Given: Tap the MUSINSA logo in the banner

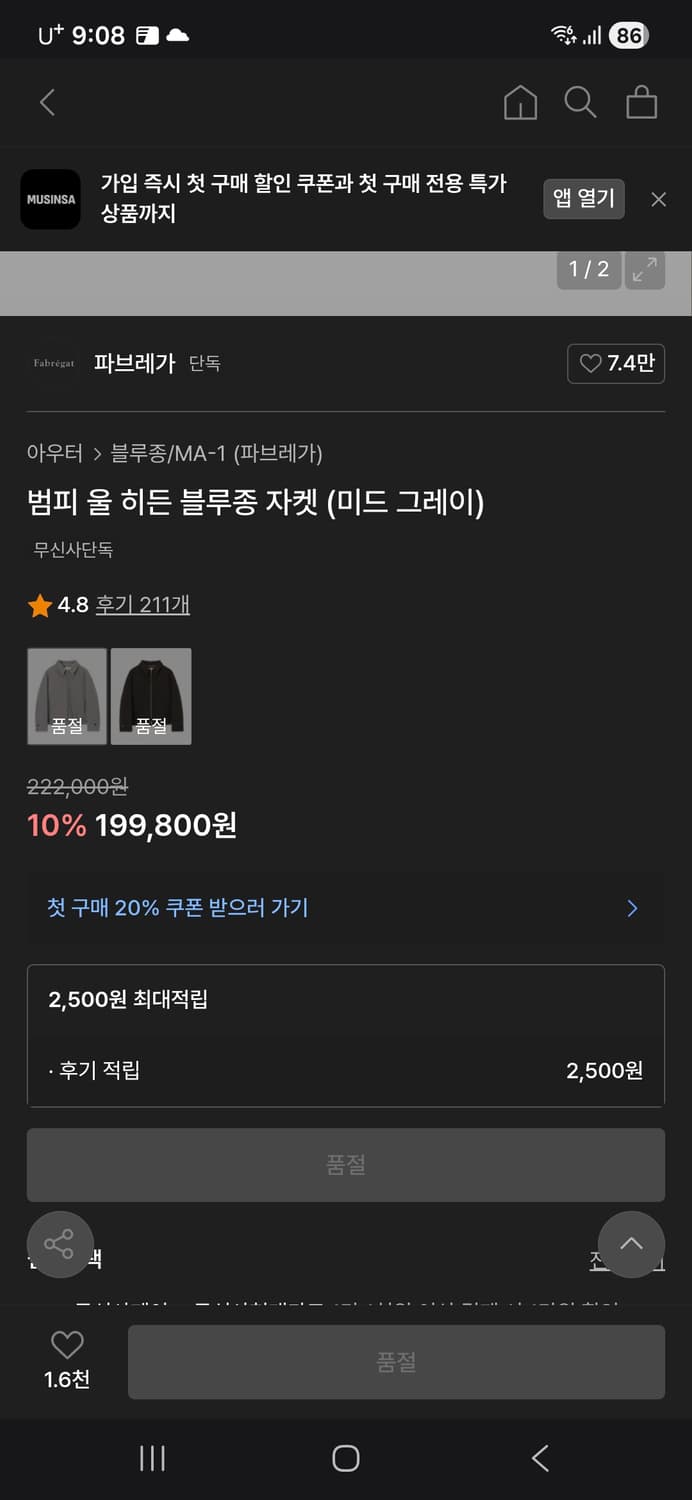Looking at the screenshot, I should (50, 199).
